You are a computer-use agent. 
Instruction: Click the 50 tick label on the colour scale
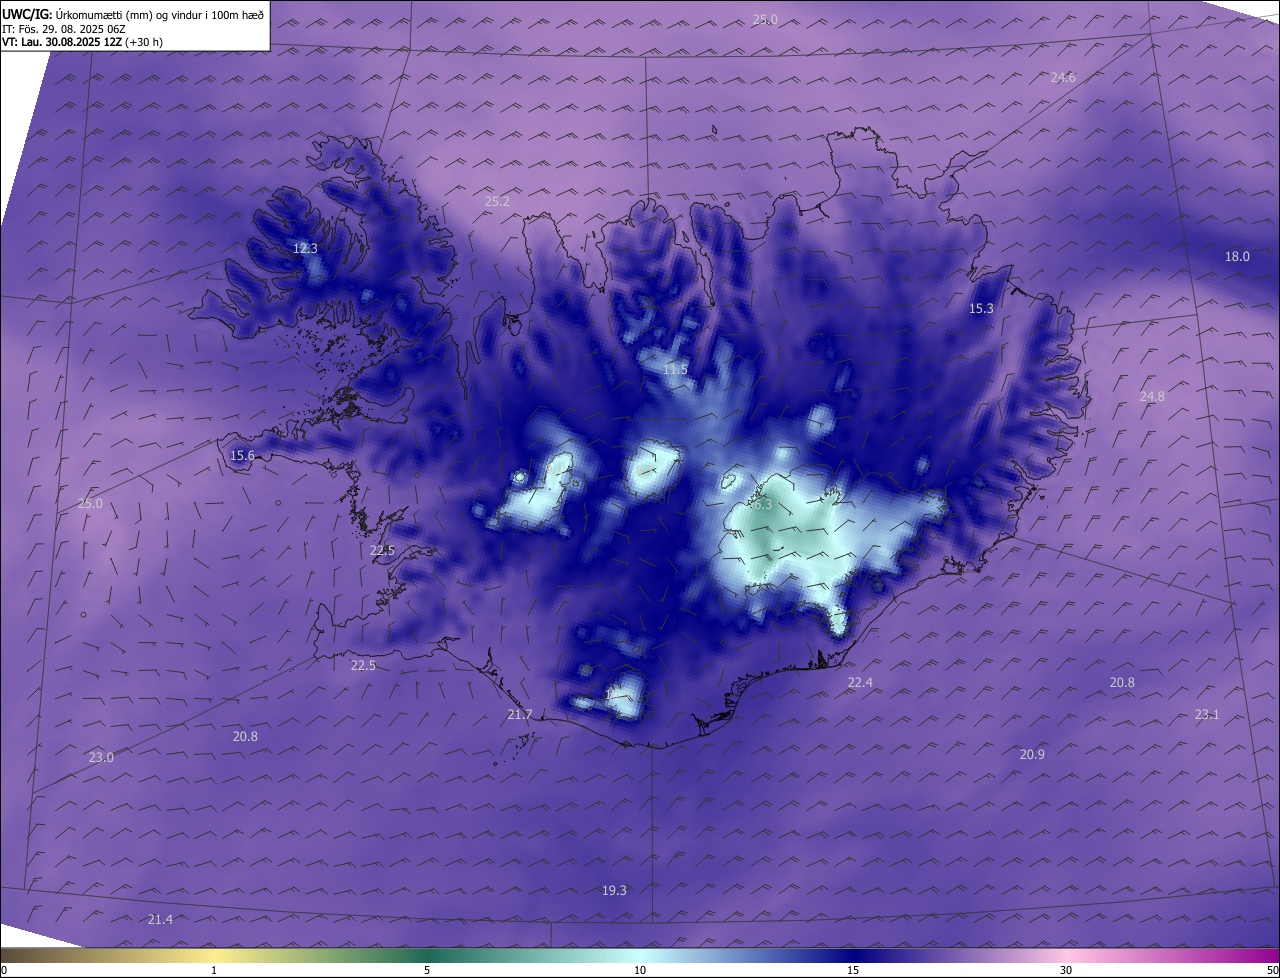pos(1272,970)
